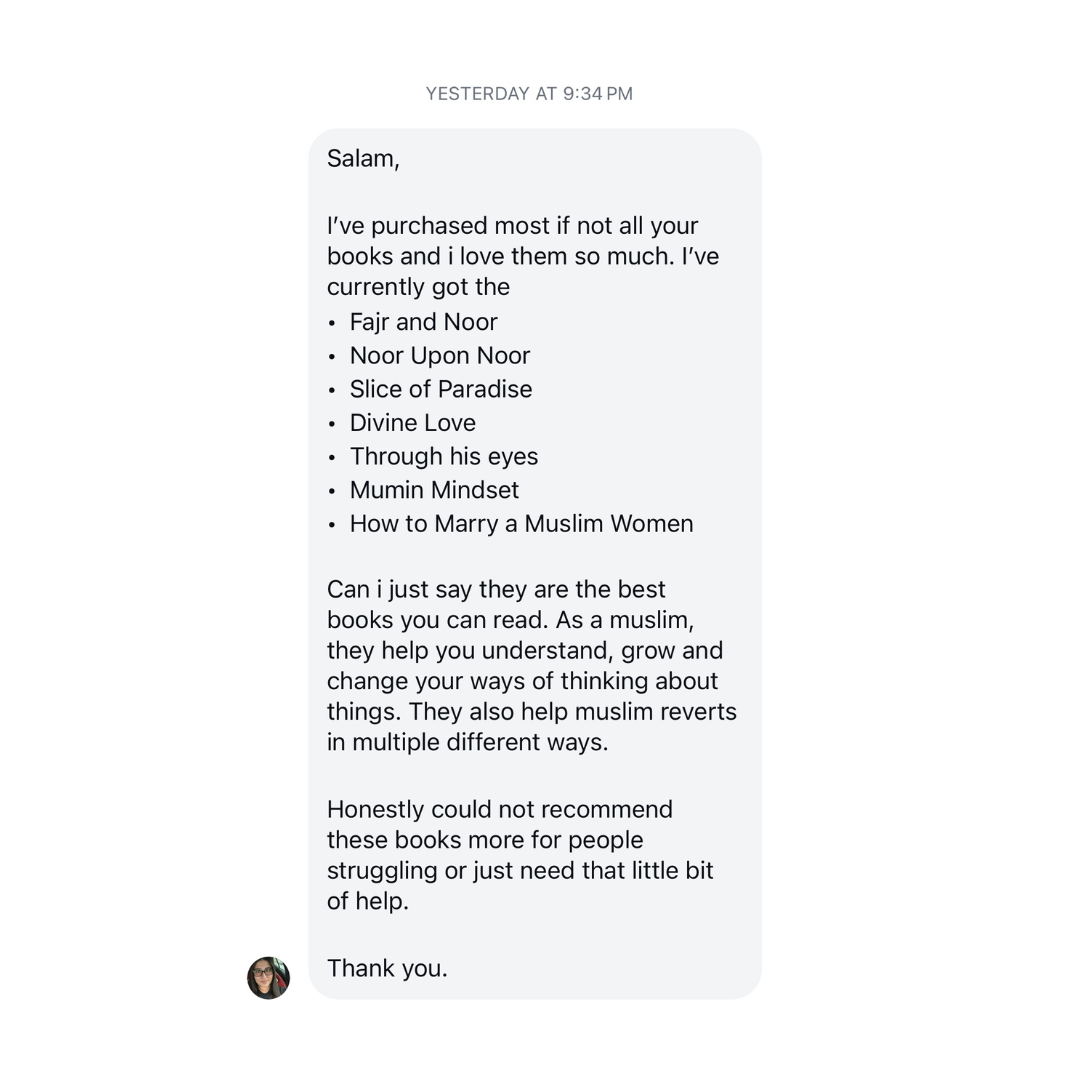The width and height of the screenshot is (1080, 1080).
Task: Click the sender's profile picture avatar
Action: (268, 978)
